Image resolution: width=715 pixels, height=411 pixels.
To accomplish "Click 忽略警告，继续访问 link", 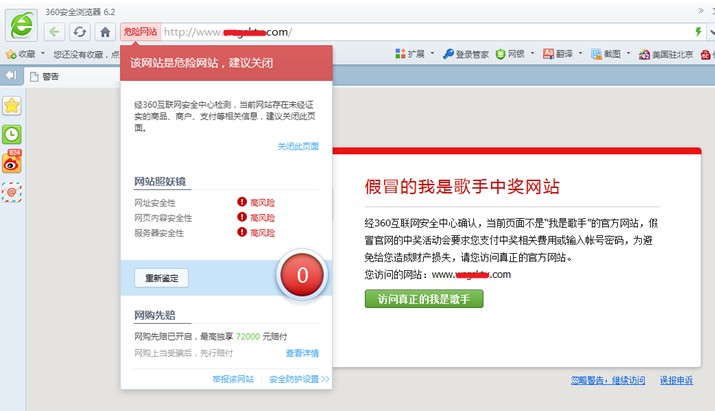I will (x=608, y=380).
